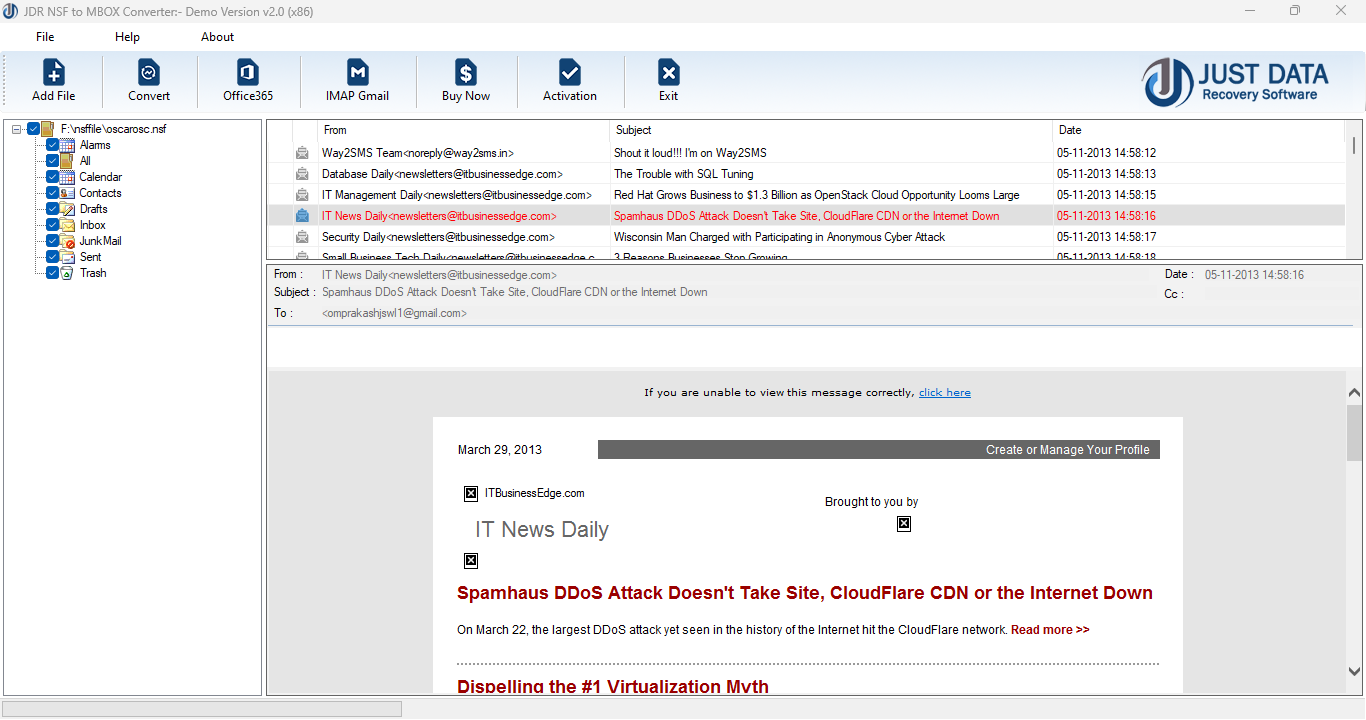Open the File menu
Viewport: 1366px width, 720px height.
coord(45,37)
